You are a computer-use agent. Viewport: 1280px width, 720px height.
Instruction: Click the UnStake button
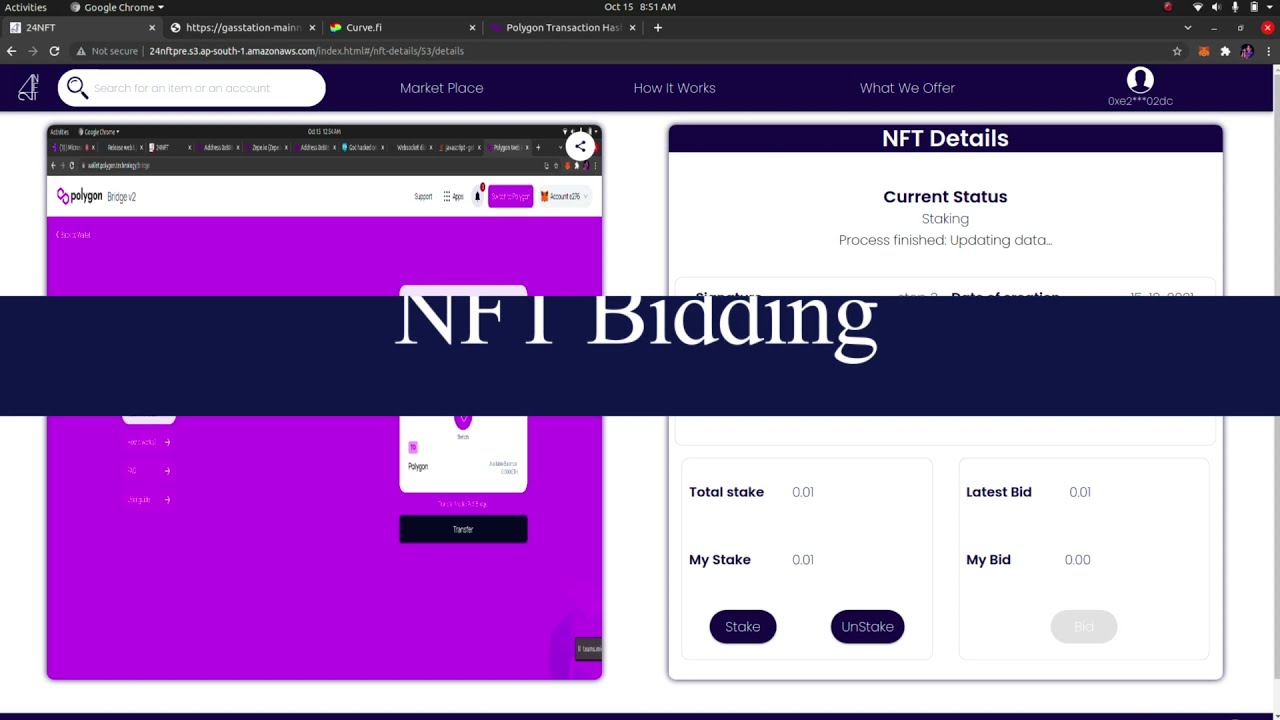click(867, 627)
